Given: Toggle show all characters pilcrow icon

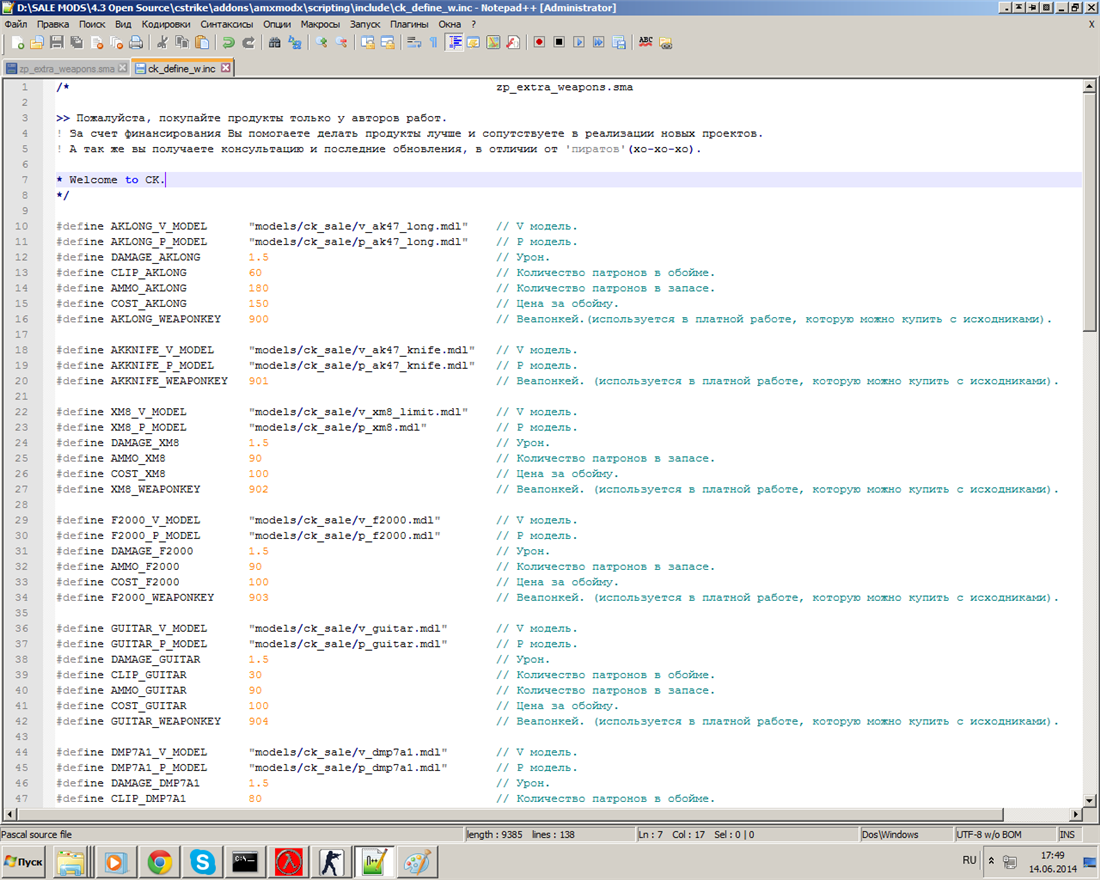Looking at the screenshot, I should click(433, 43).
